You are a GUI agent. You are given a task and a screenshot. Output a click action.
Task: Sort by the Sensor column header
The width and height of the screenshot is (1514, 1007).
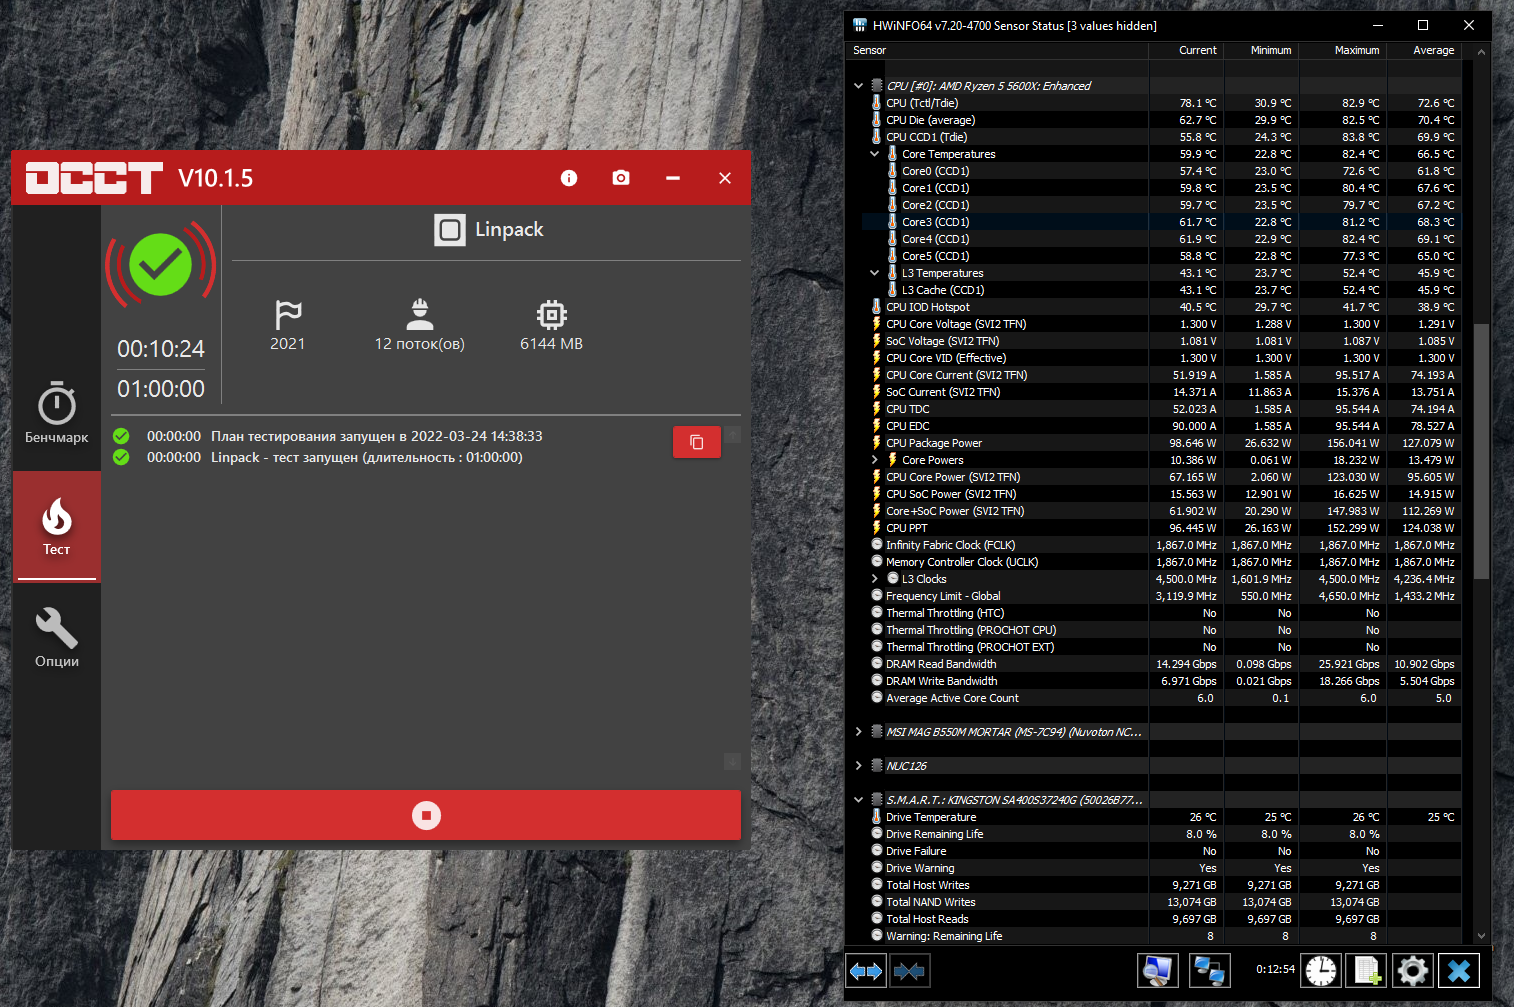(x=998, y=50)
